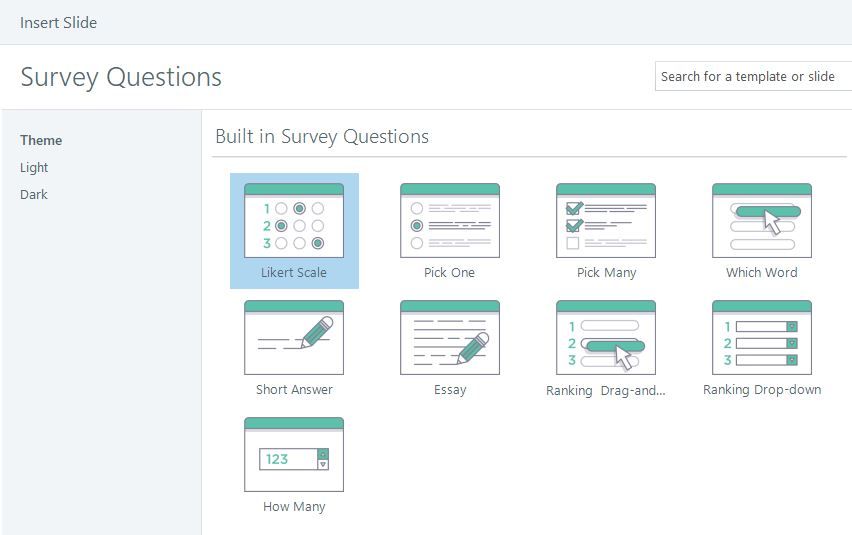Choose the Pick One question icon
The height and width of the screenshot is (535, 852).
[x=450, y=220]
